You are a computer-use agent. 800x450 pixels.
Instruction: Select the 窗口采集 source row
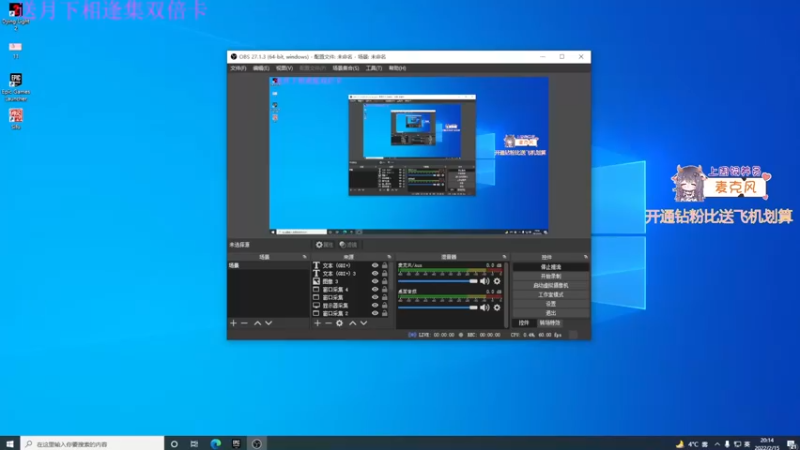coord(351,297)
